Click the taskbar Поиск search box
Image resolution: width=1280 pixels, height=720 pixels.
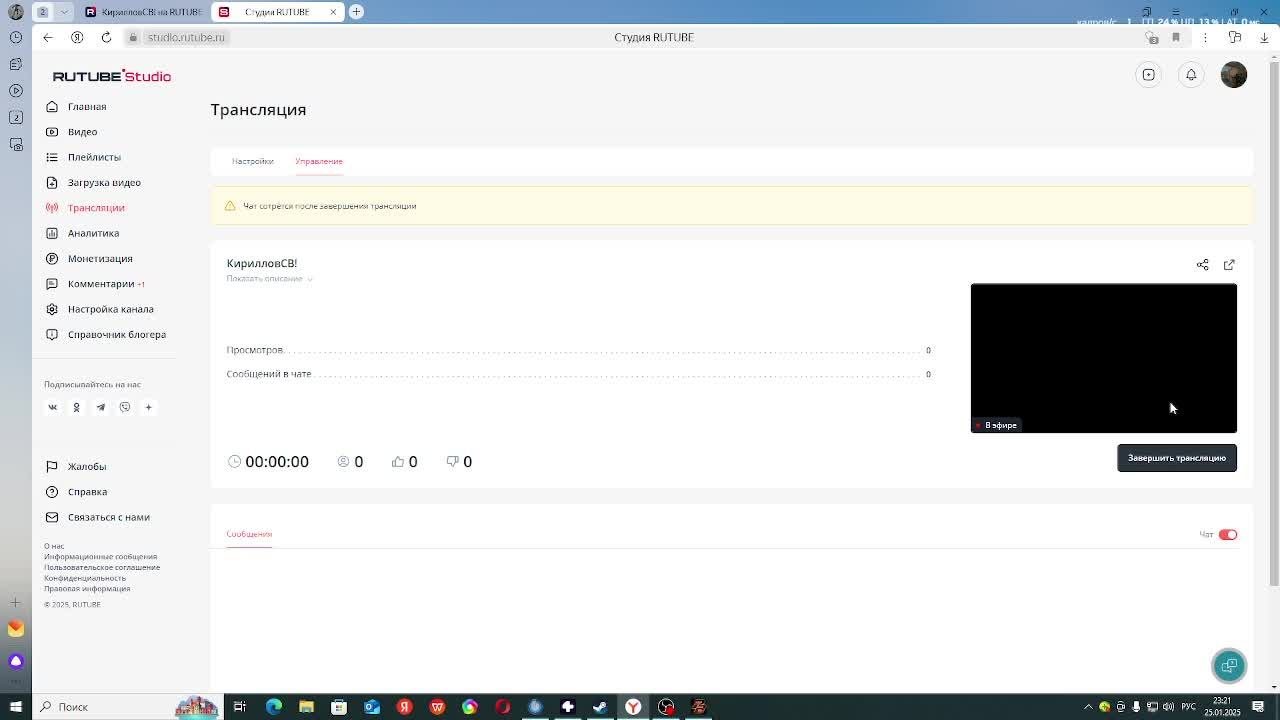pos(73,707)
